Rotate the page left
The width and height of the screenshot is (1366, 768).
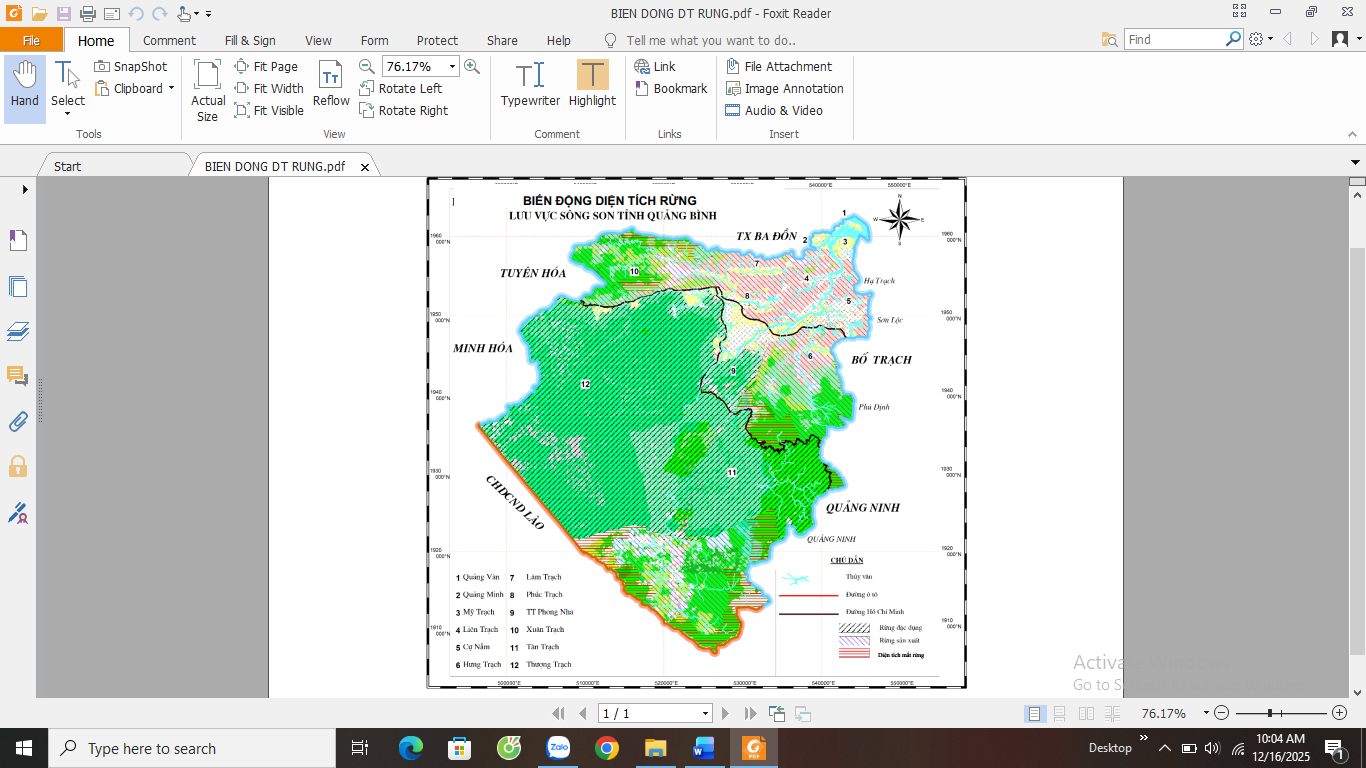pyautogui.click(x=400, y=88)
